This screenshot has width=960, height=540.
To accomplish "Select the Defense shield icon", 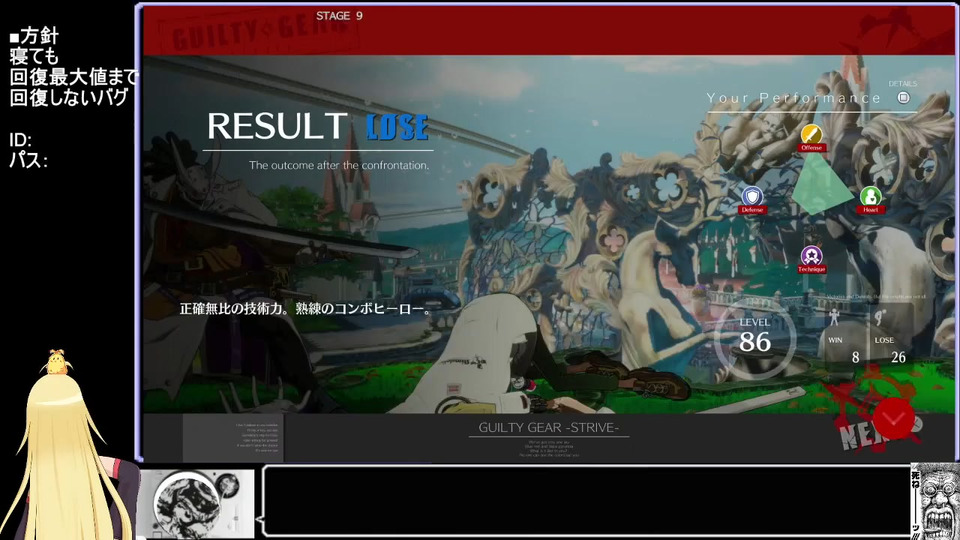I will [x=752, y=197].
